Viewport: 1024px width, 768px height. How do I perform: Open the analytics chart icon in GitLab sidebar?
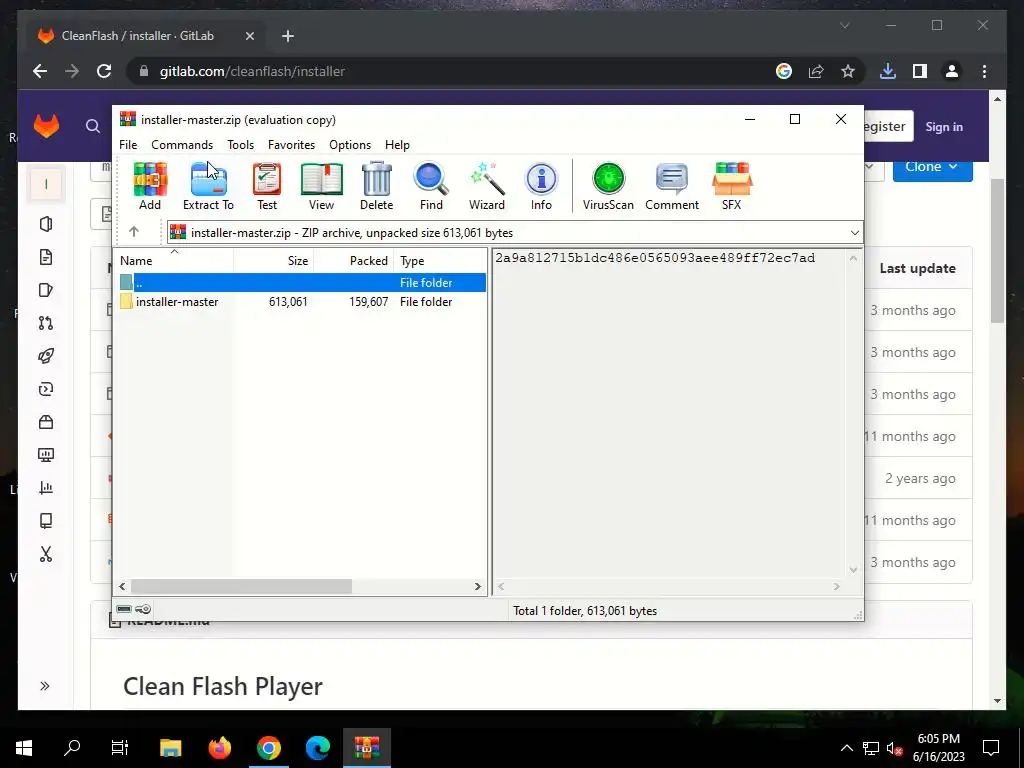(46, 488)
